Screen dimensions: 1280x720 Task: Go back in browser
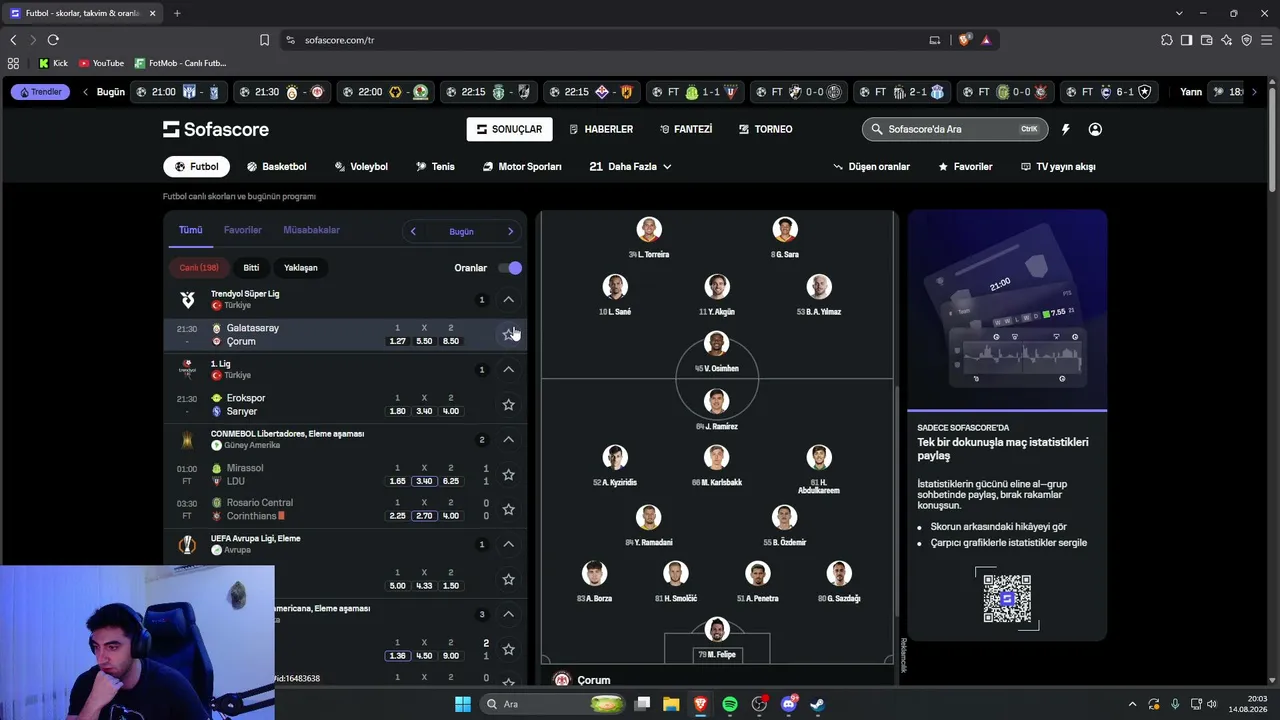[x=13, y=40]
